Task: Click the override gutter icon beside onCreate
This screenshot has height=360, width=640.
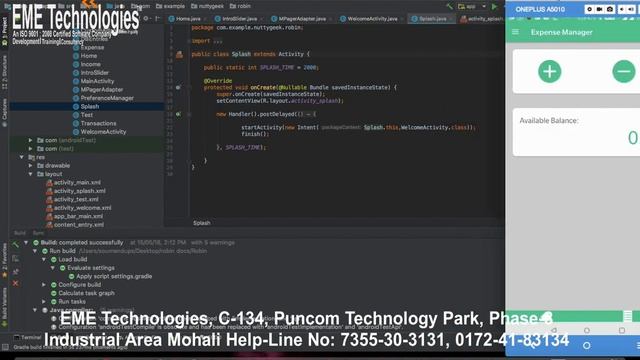Action: (178, 87)
